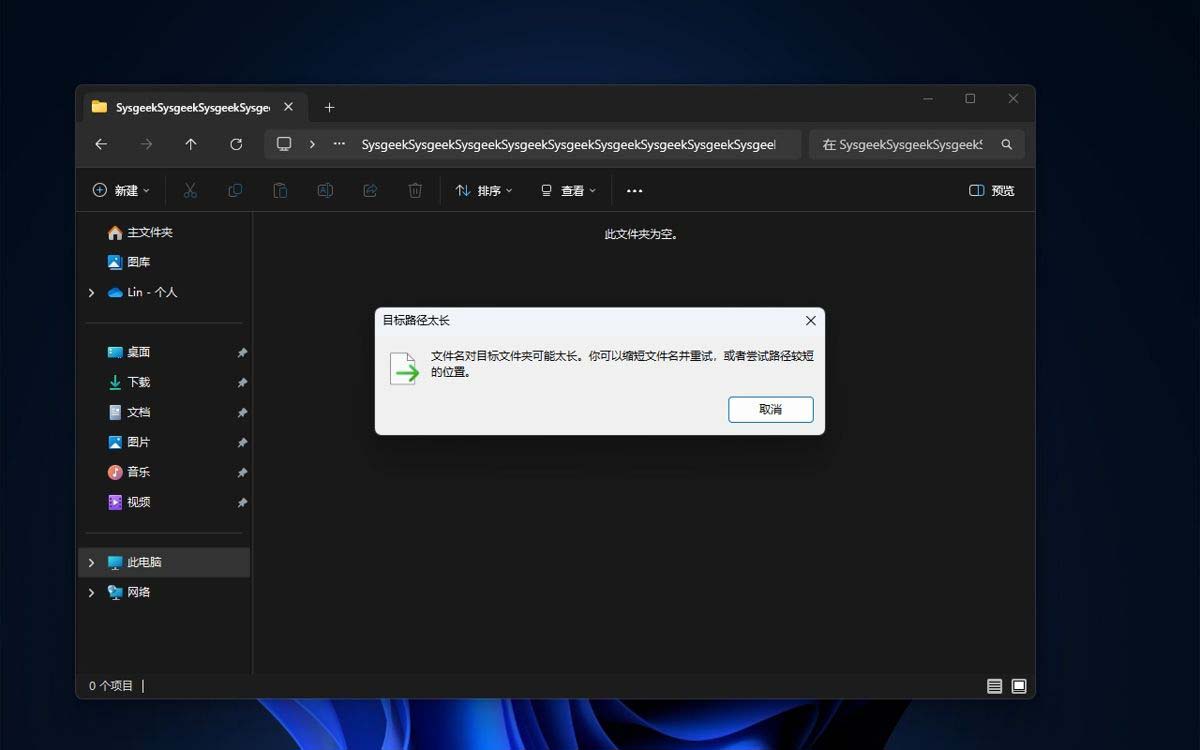Click the Share icon in toolbar
This screenshot has height=750, width=1200.
coord(370,190)
